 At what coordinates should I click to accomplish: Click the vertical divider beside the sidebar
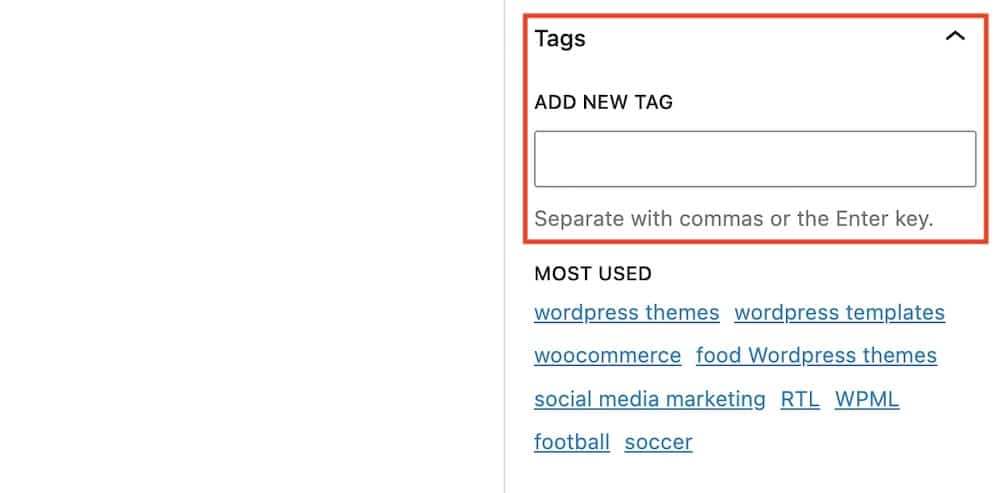[x=504, y=246]
